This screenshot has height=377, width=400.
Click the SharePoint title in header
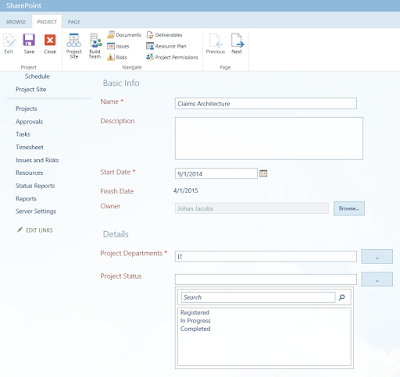pos(24,6)
